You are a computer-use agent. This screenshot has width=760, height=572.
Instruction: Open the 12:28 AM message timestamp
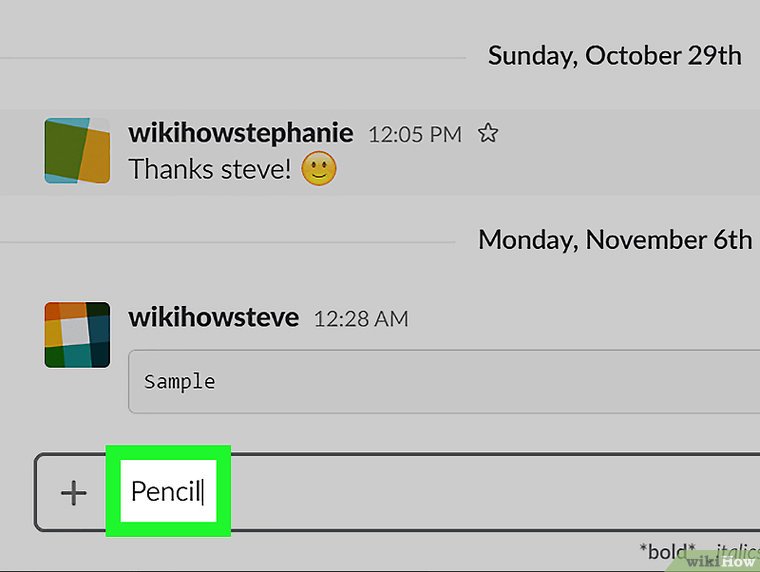tap(361, 319)
